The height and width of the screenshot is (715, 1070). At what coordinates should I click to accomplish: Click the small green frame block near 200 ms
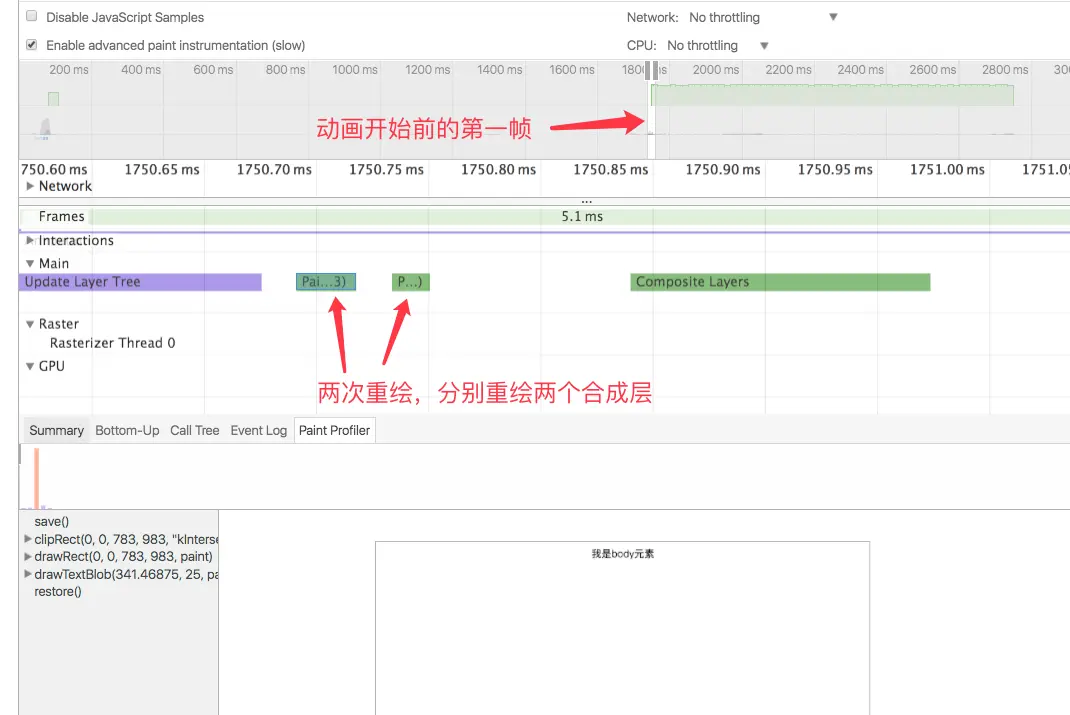[53, 99]
